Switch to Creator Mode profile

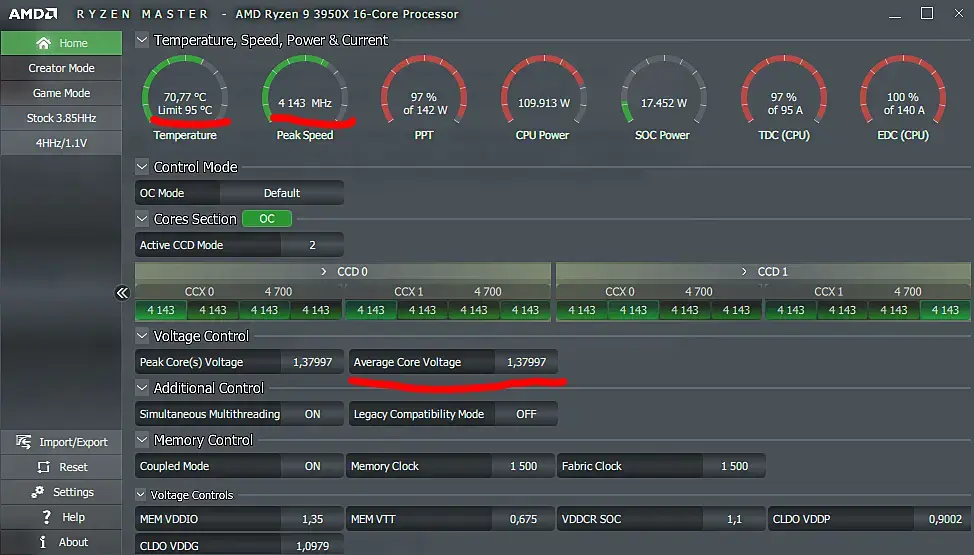click(x=61, y=68)
